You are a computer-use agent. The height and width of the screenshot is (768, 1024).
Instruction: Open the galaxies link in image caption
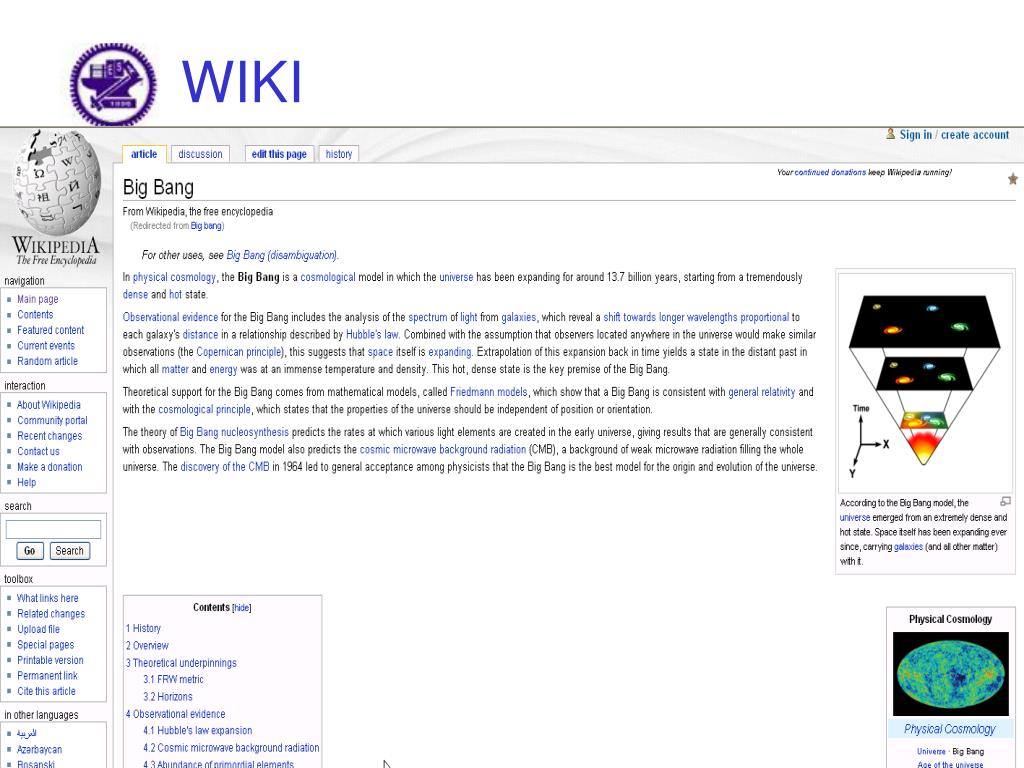(x=908, y=547)
